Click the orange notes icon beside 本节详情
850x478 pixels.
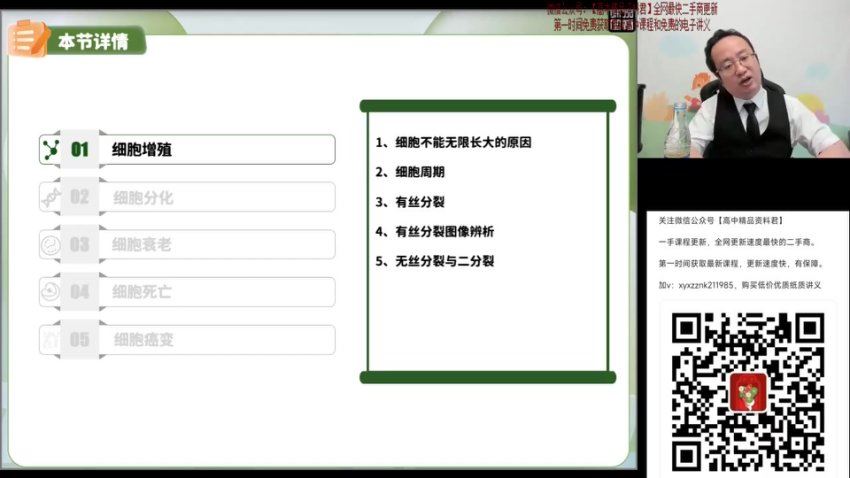tap(27, 38)
